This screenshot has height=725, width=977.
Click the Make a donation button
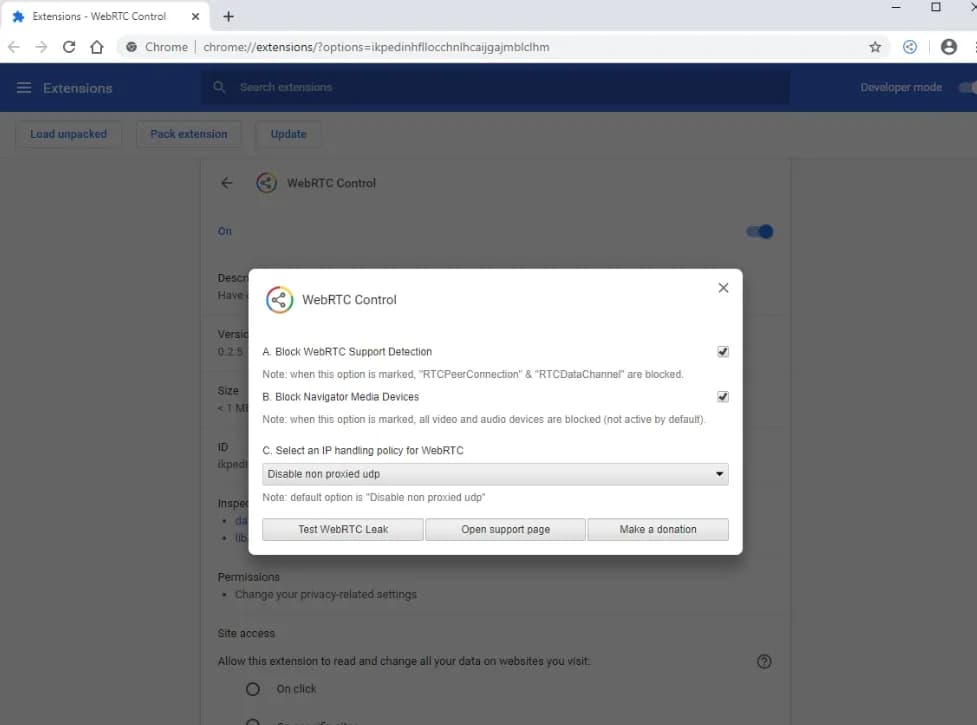click(657, 529)
